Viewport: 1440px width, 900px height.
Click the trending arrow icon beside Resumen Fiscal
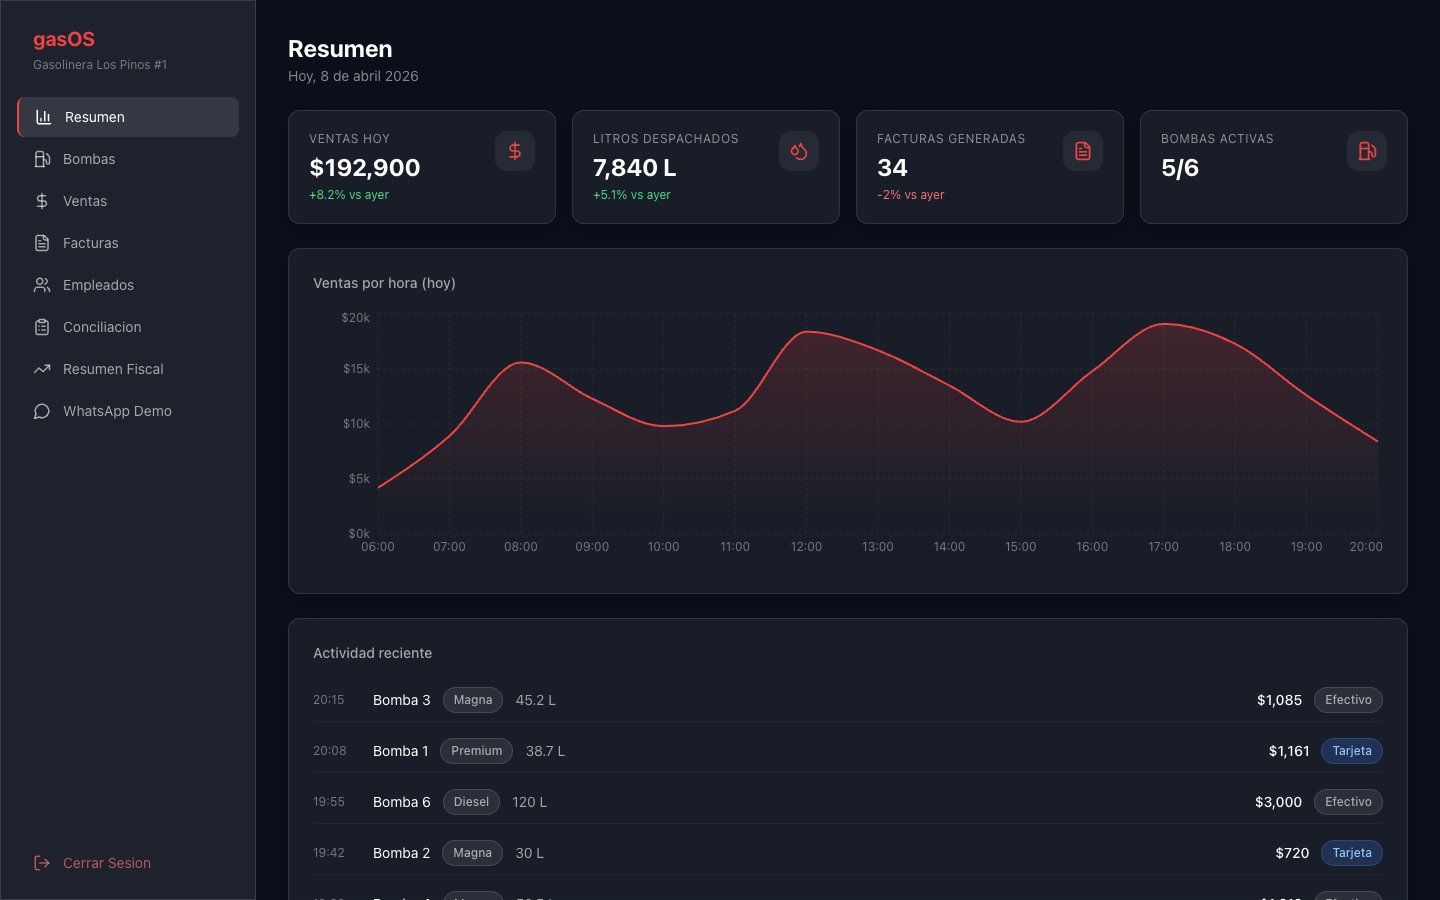click(x=42, y=369)
